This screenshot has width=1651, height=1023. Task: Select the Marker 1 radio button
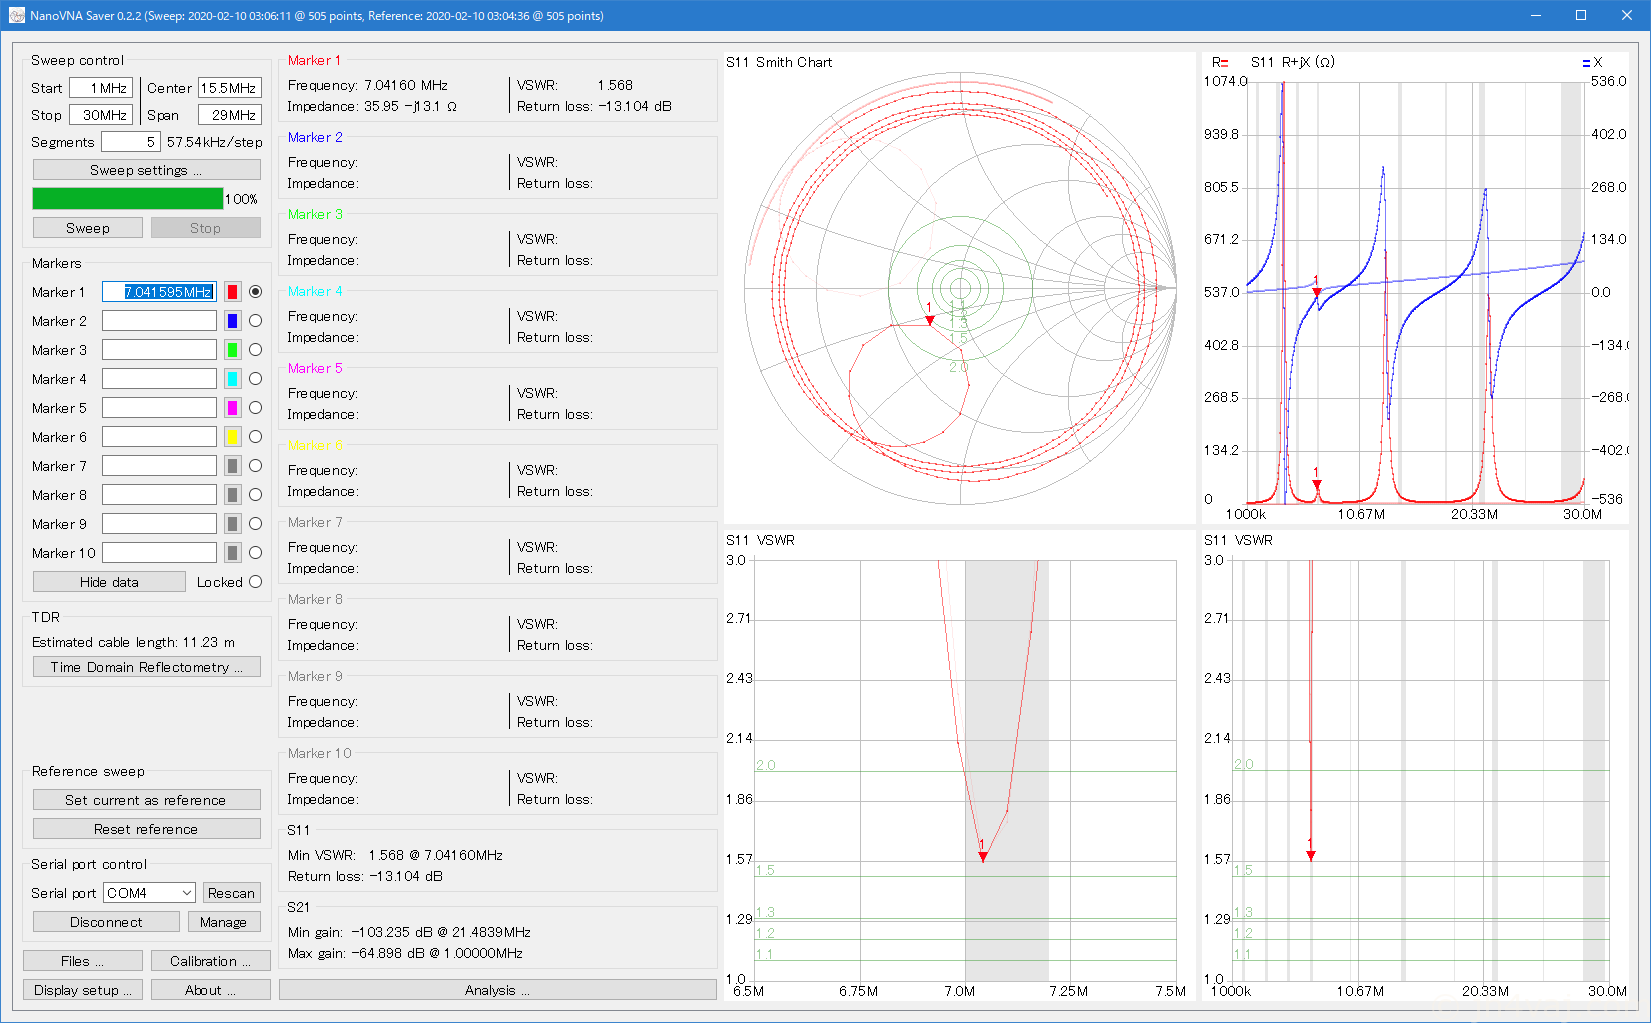tap(256, 292)
